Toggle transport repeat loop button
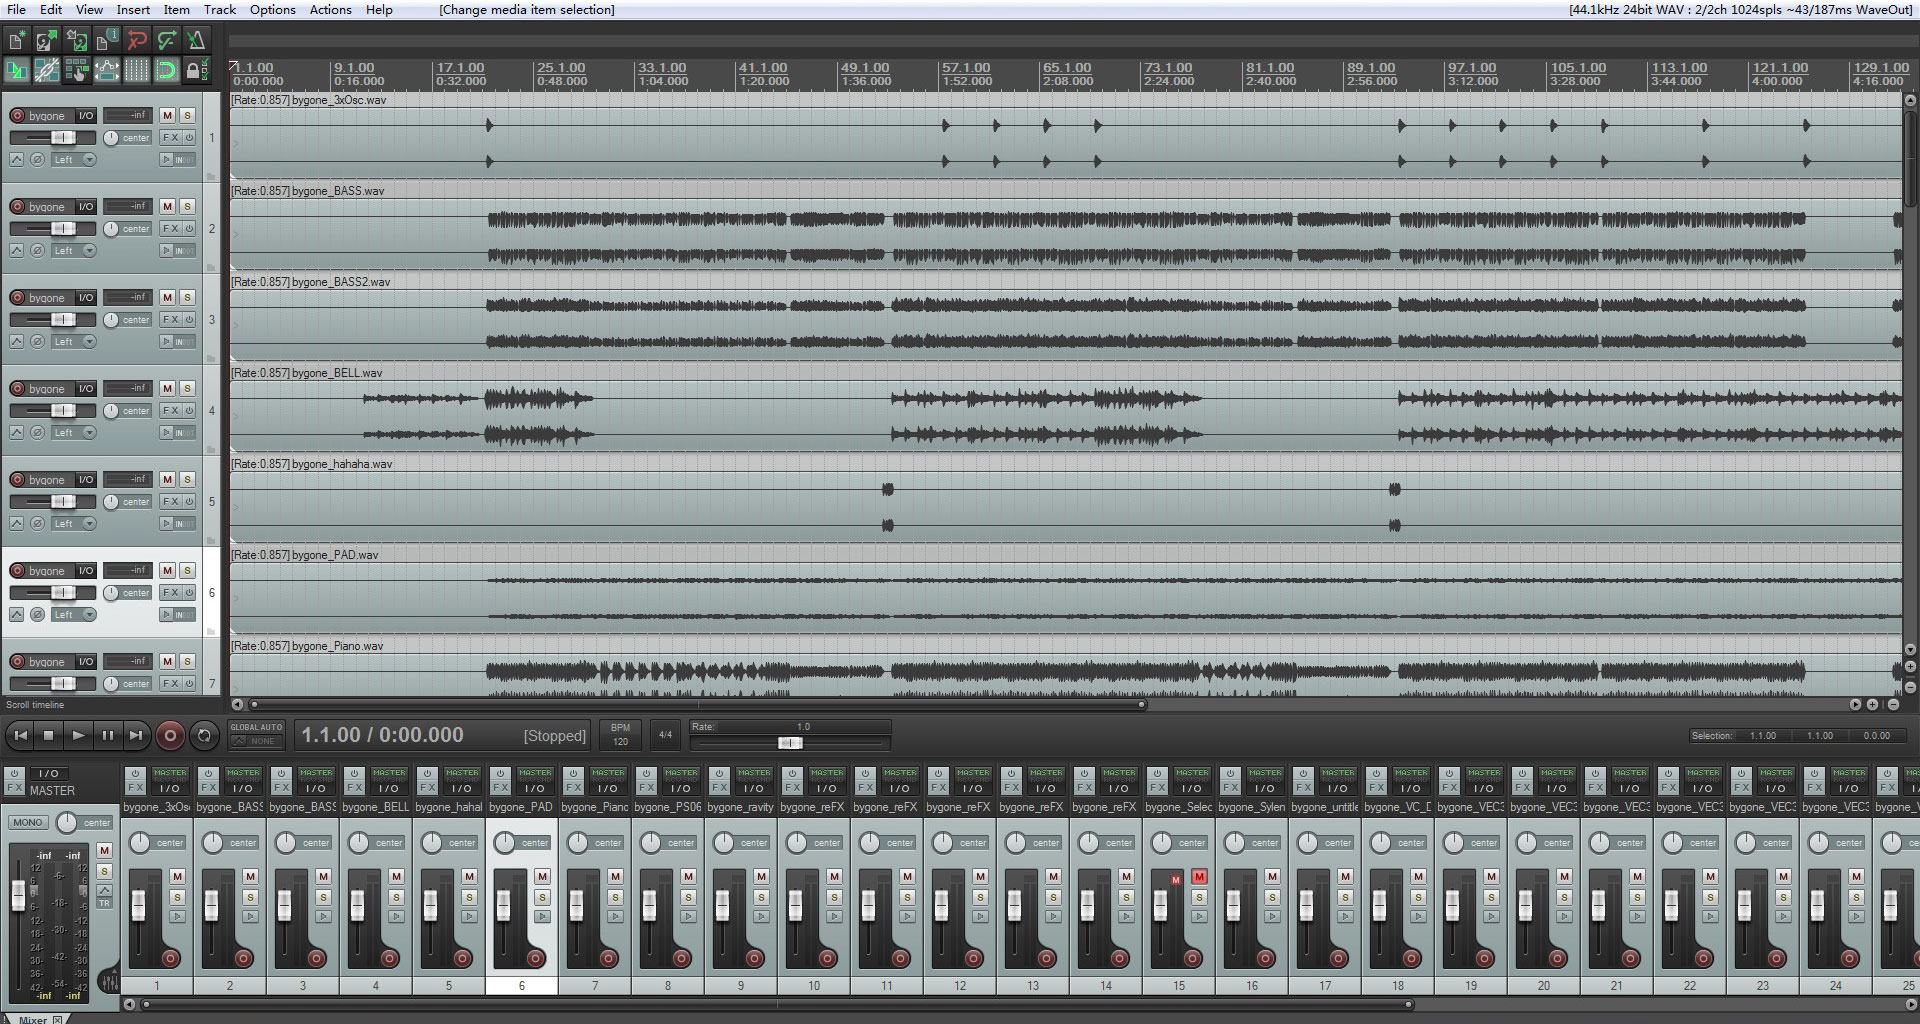 coord(204,736)
